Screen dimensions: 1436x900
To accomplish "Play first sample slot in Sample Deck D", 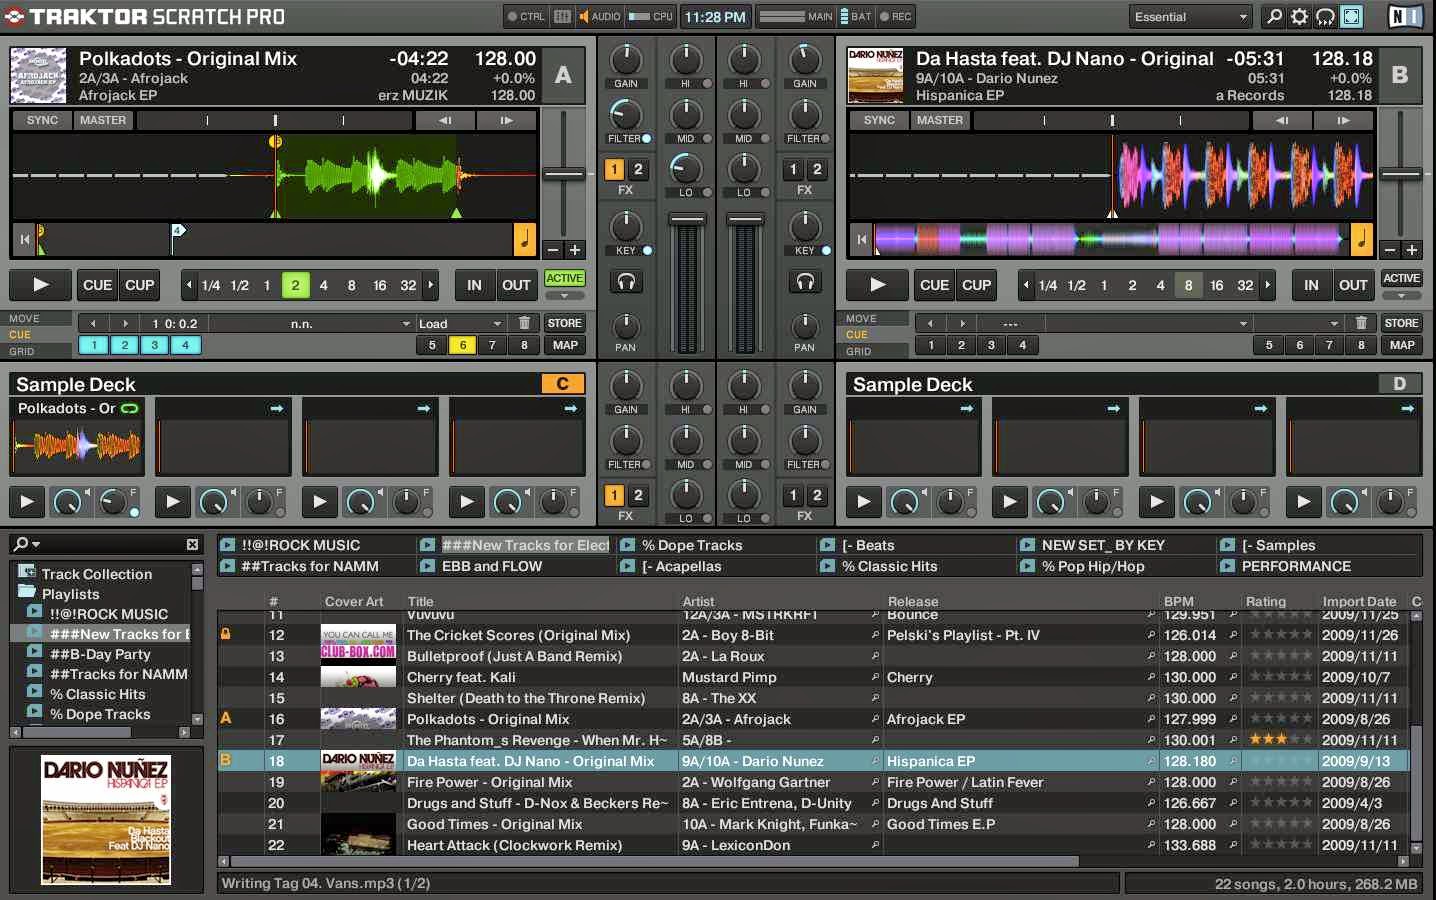I will (x=863, y=501).
